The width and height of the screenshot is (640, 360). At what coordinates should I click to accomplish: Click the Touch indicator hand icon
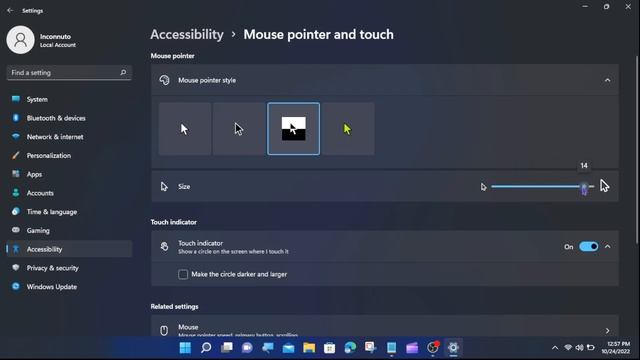[164, 247]
